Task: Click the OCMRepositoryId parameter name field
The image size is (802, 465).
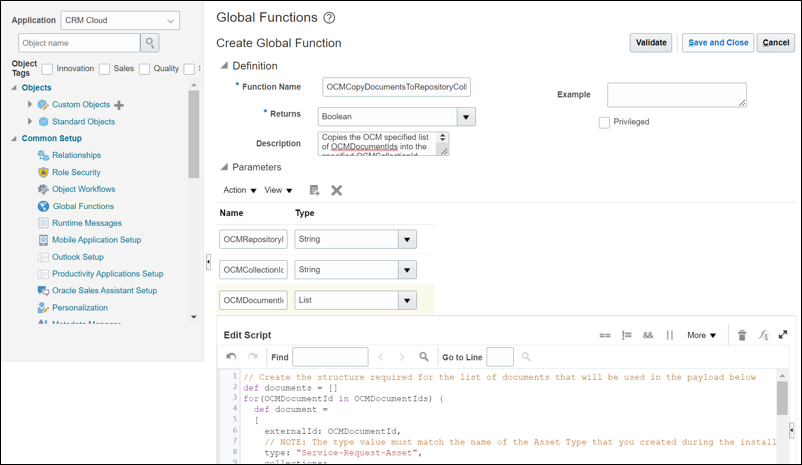Action: pyautogui.click(x=253, y=239)
